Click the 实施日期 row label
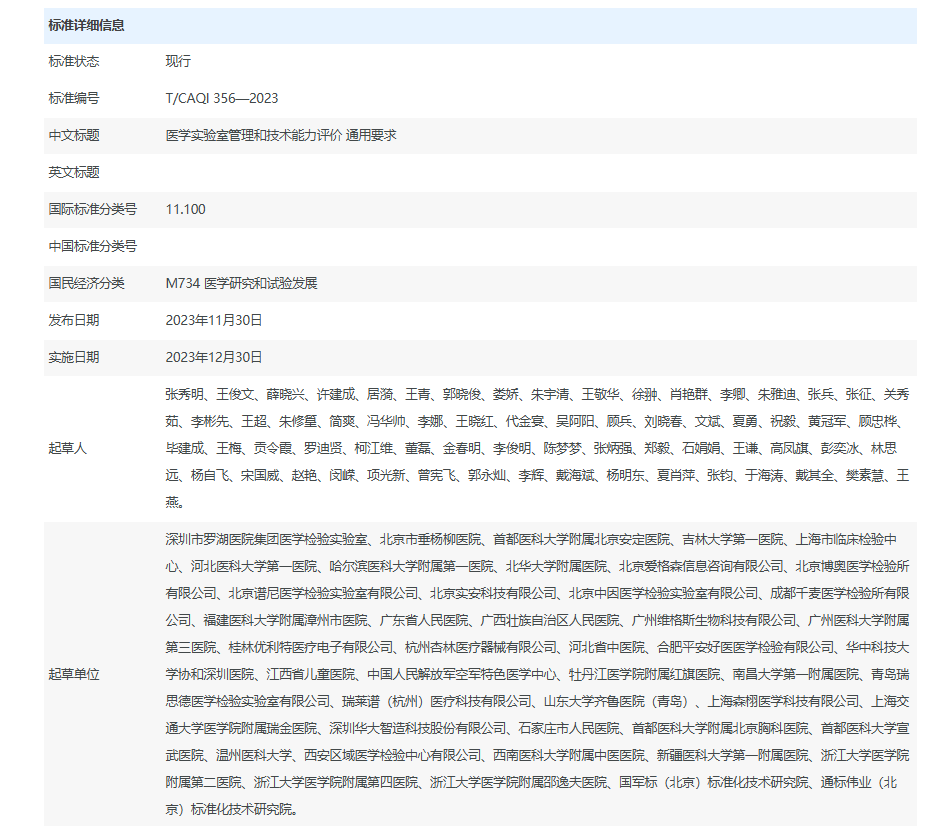 pos(74,357)
